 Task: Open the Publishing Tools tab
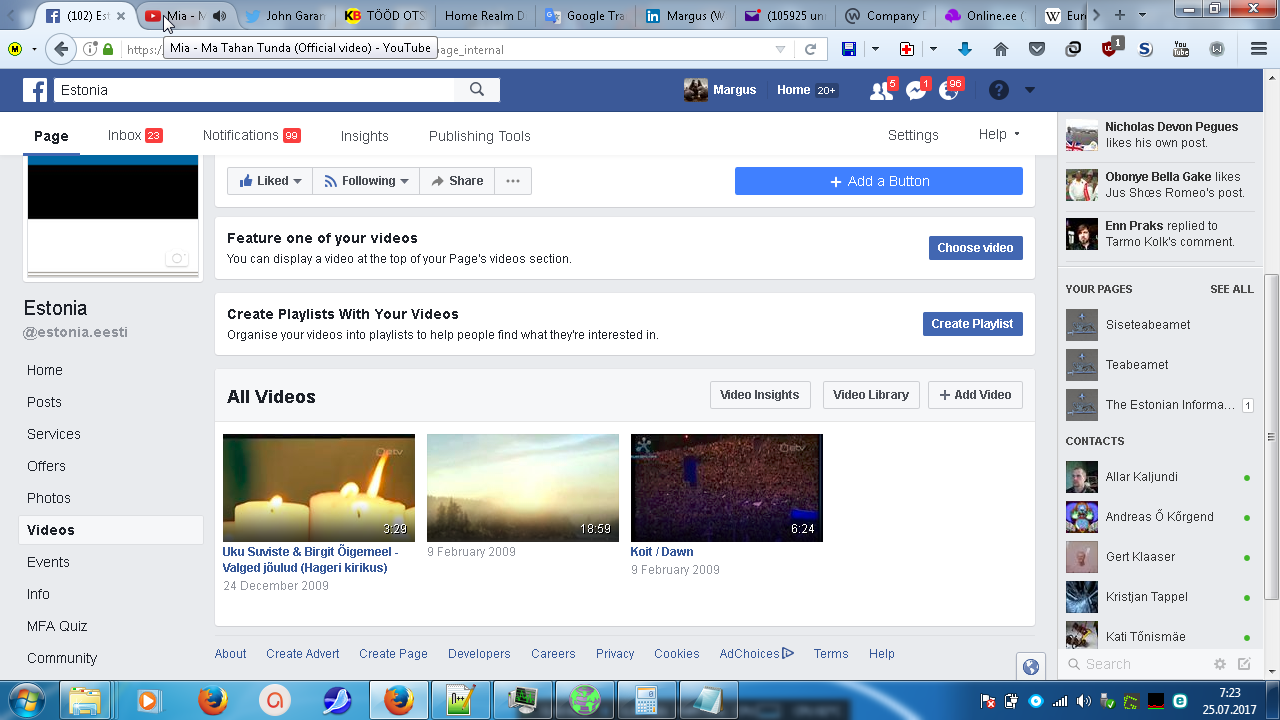480,135
